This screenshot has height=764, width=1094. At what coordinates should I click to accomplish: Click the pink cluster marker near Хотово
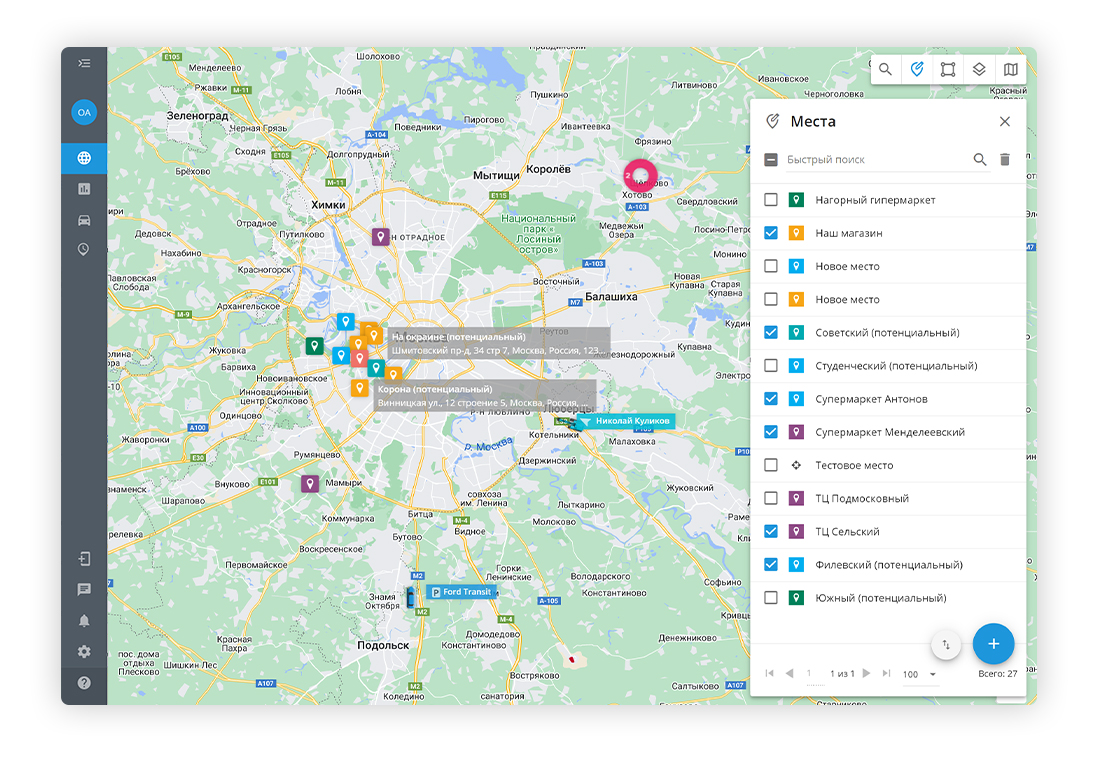coord(640,175)
